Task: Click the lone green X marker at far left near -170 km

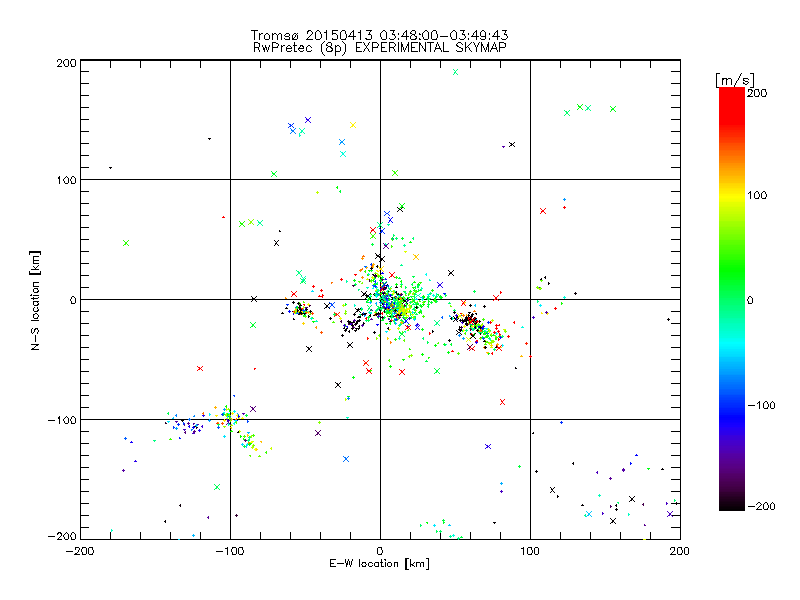Action: pyautogui.click(x=126, y=243)
